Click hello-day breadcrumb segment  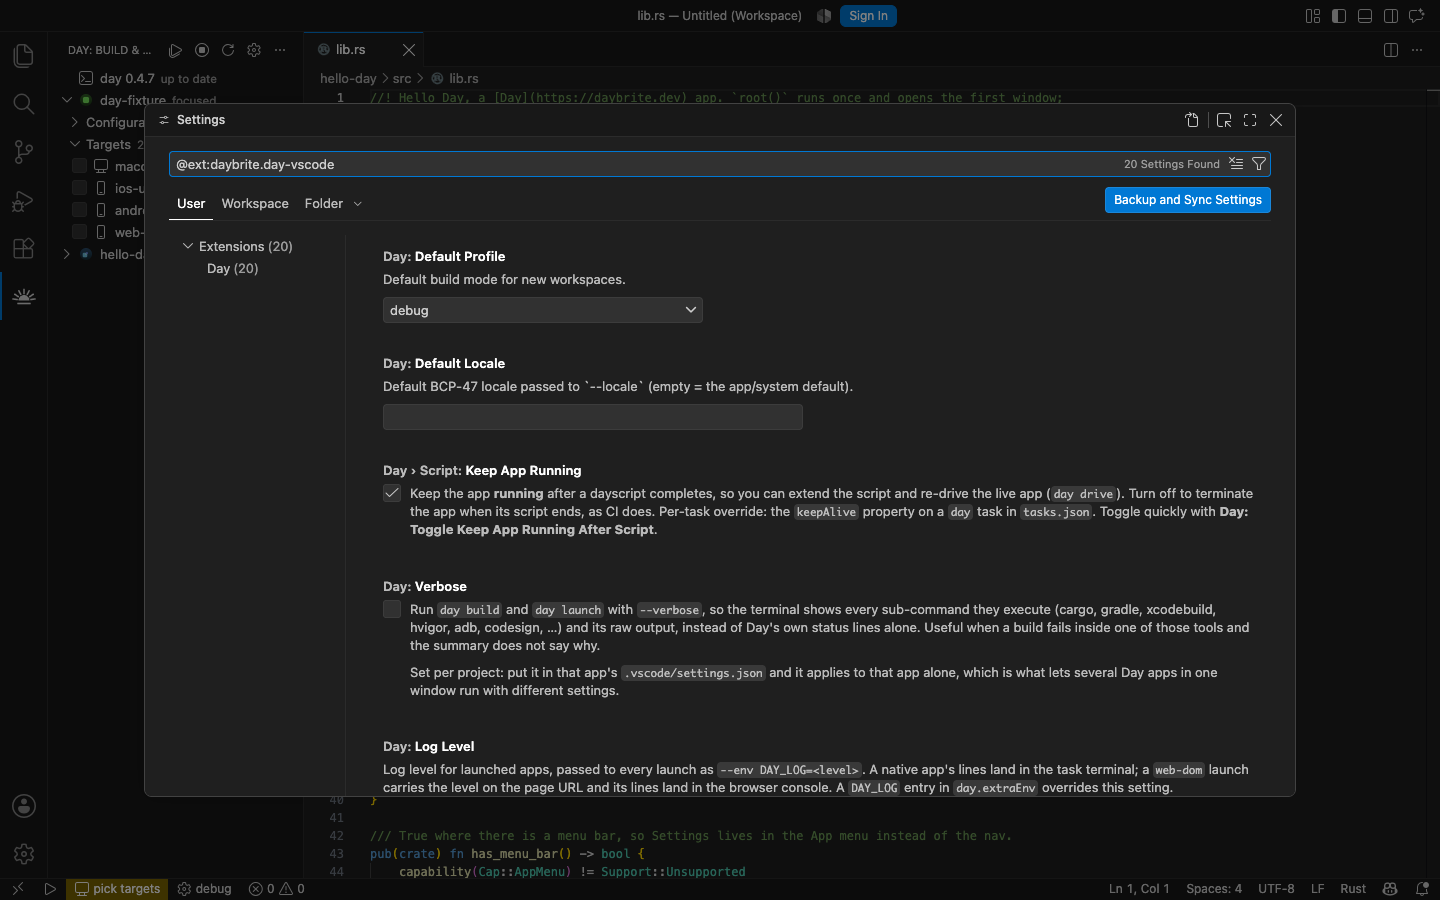point(348,78)
